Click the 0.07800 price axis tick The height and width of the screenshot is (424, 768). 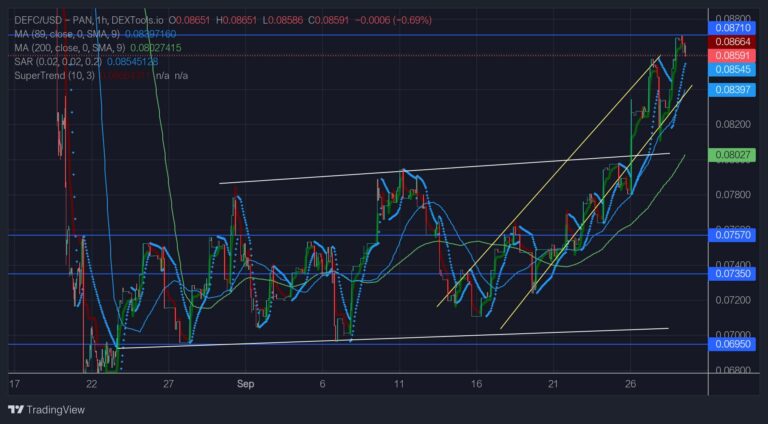coord(733,195)
